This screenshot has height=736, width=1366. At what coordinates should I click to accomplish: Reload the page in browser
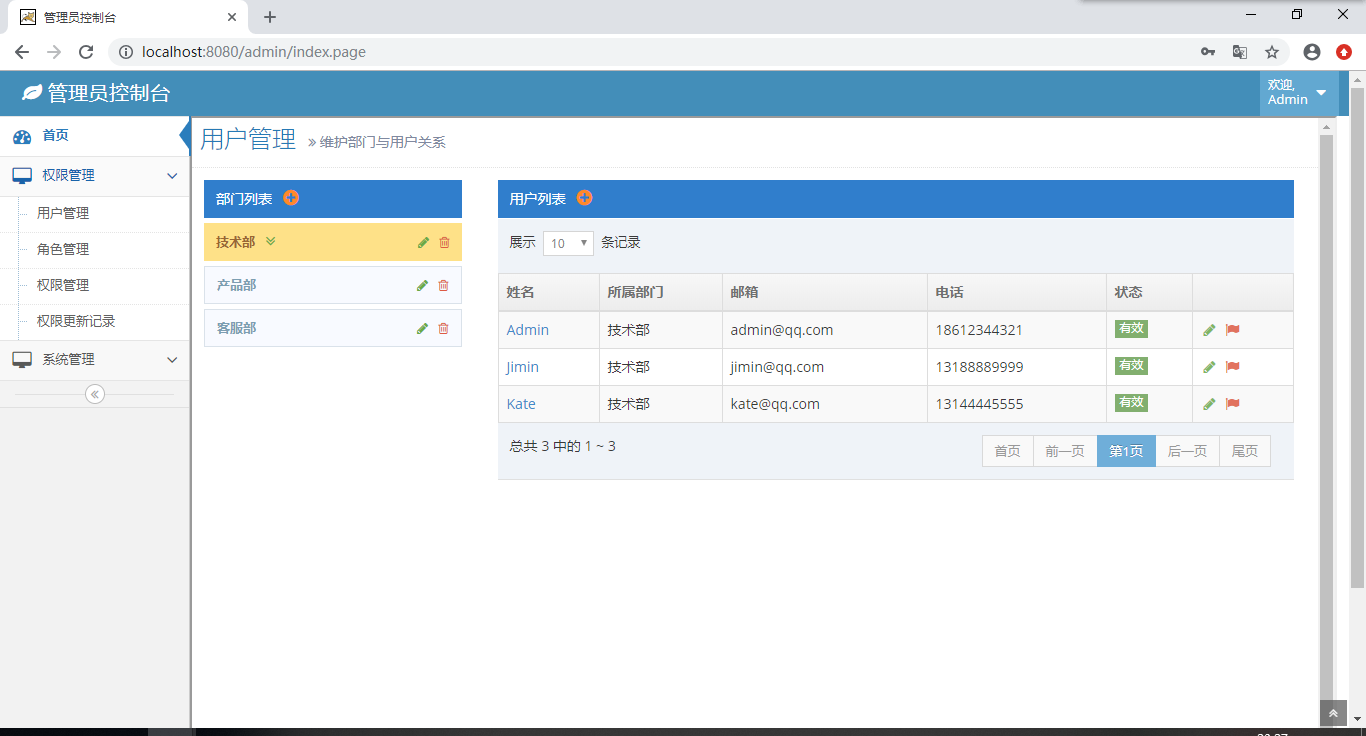(86, 52)
